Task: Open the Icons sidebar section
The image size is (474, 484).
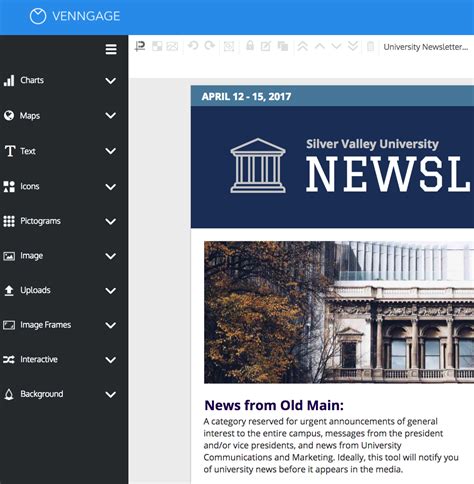Action: (30, 186)
